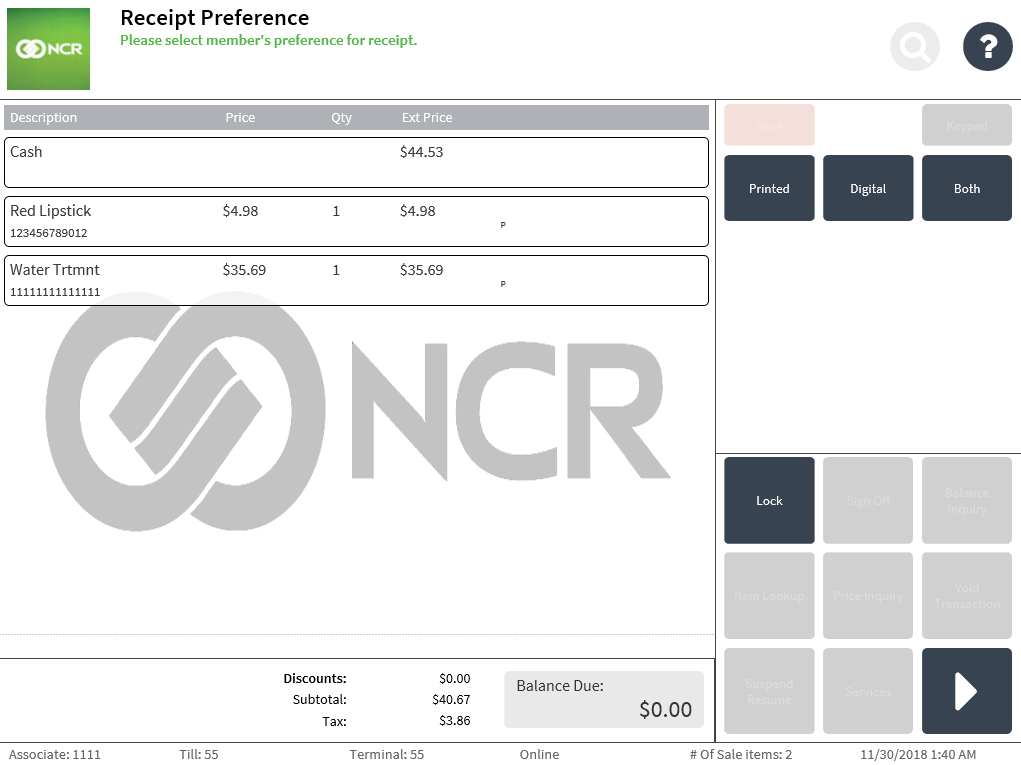Click the NCR logo tile in header
1021x765 pixels.
48,49
